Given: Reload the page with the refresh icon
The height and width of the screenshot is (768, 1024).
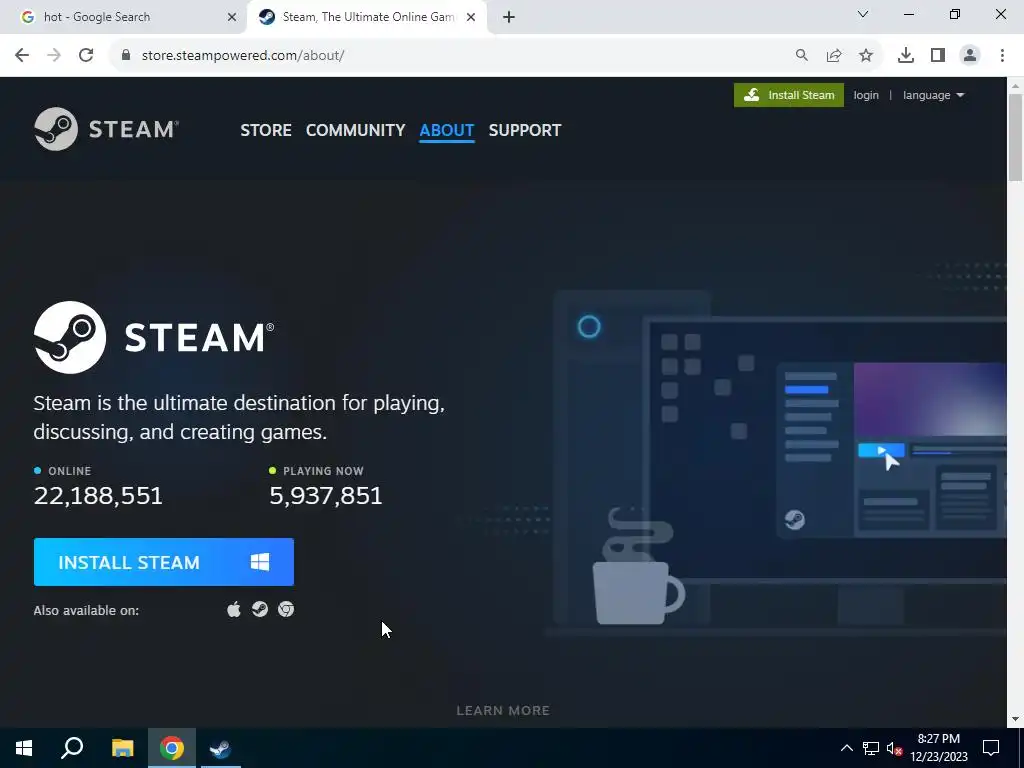Looking at the screenshot, I should pyautogui.click(x=86, y=56).
